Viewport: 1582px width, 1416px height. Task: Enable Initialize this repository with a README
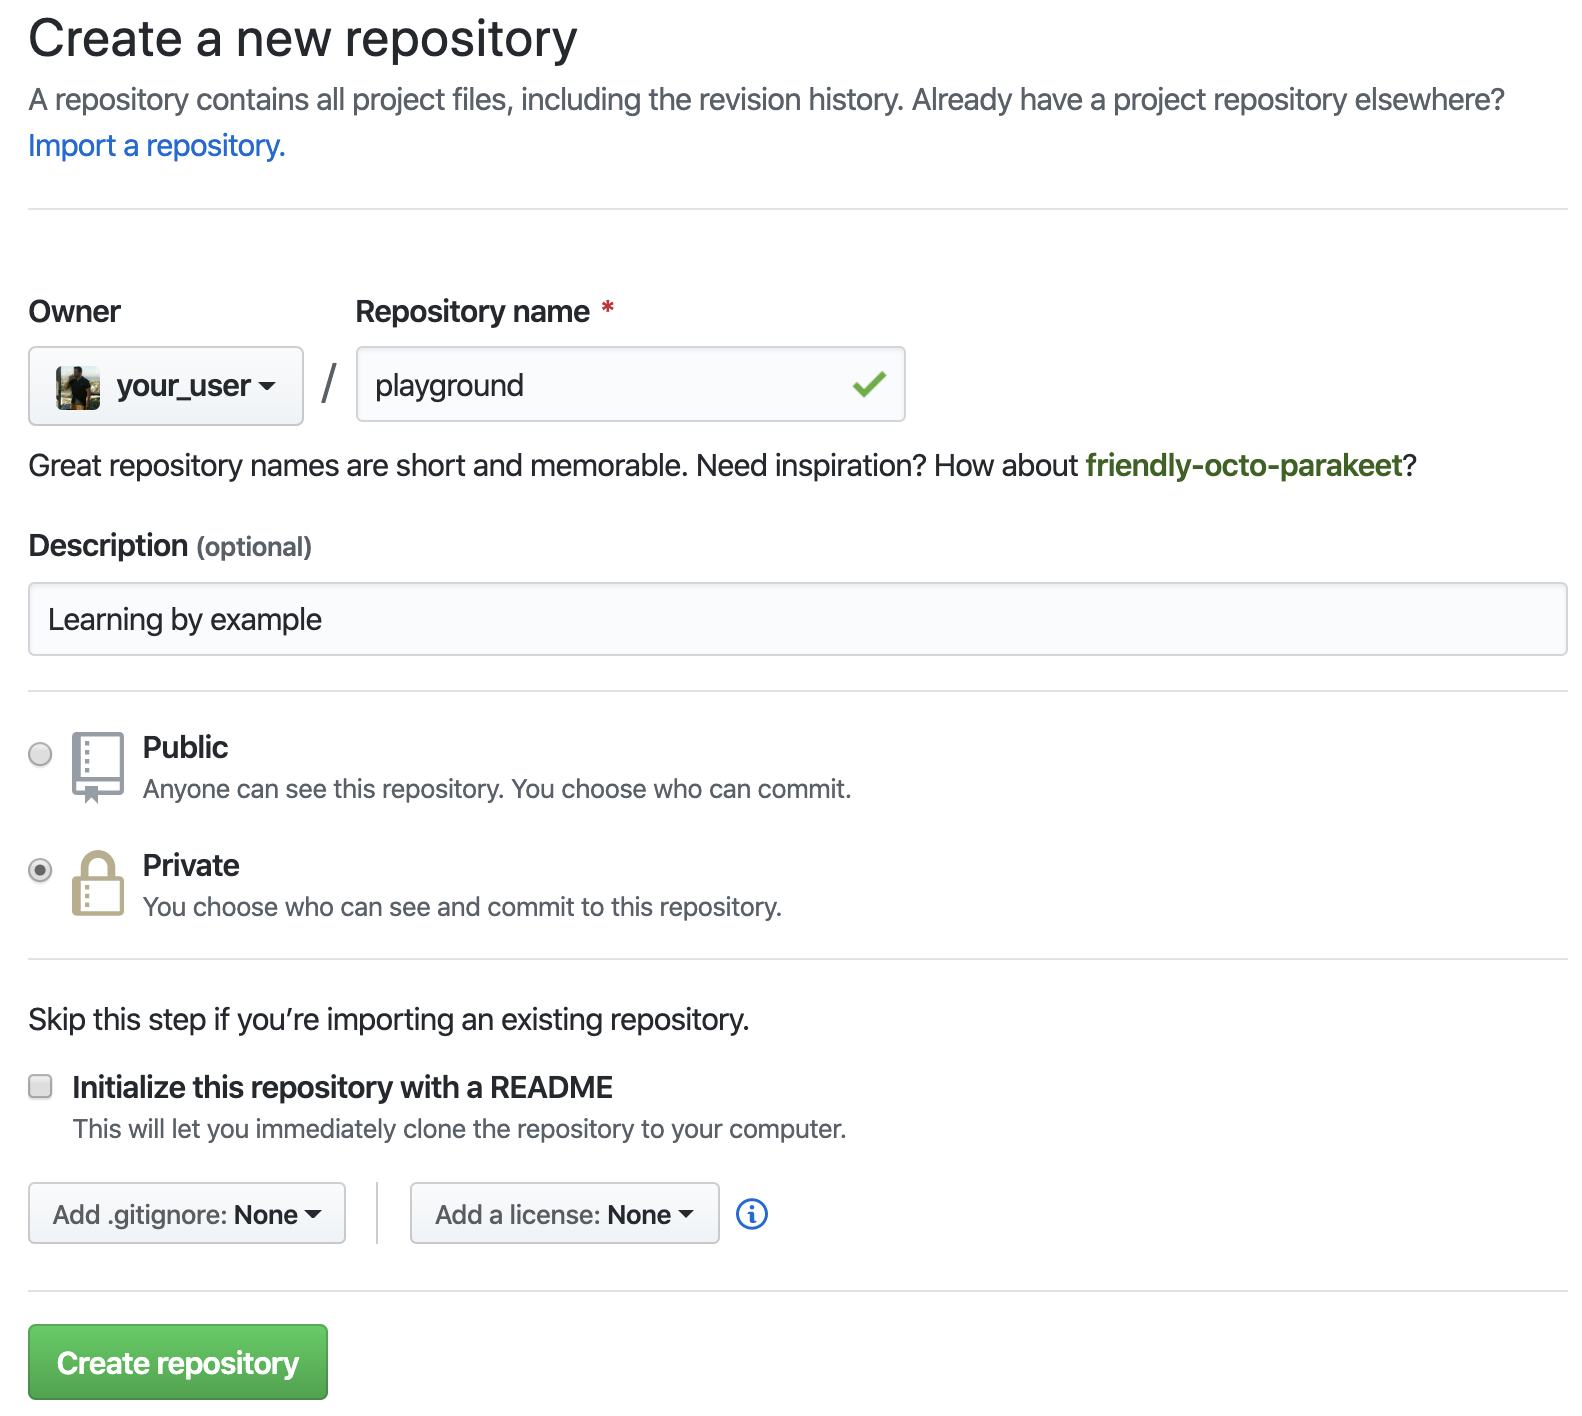click(40, 1086)
